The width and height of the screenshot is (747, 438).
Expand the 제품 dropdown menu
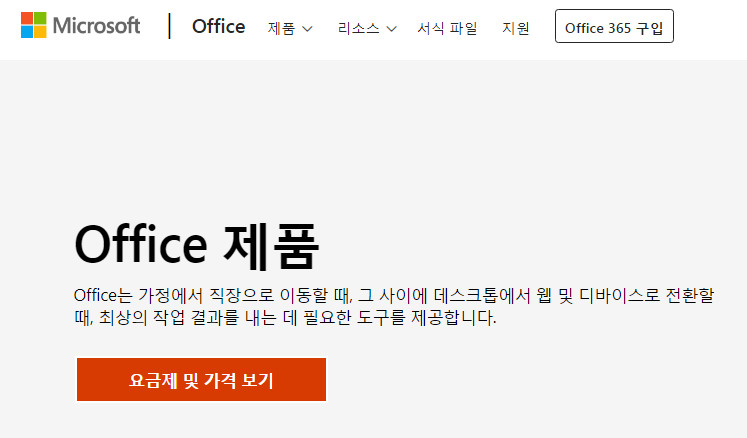[290, 28]
